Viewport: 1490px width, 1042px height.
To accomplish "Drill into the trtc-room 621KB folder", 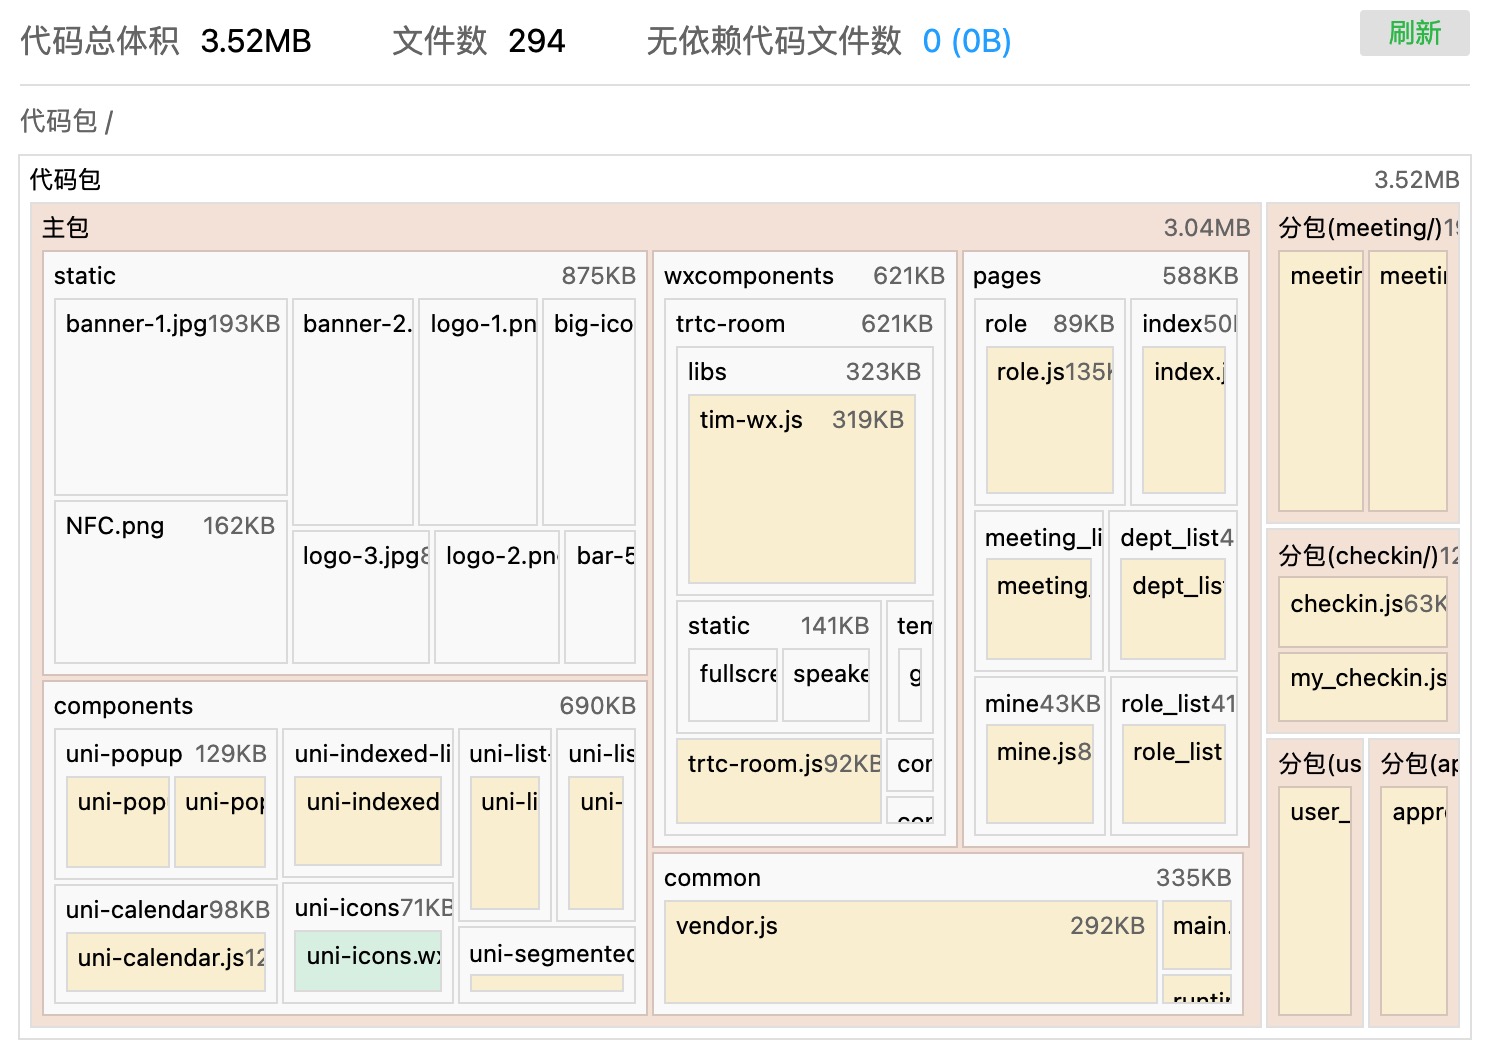I will click(804, 324).
